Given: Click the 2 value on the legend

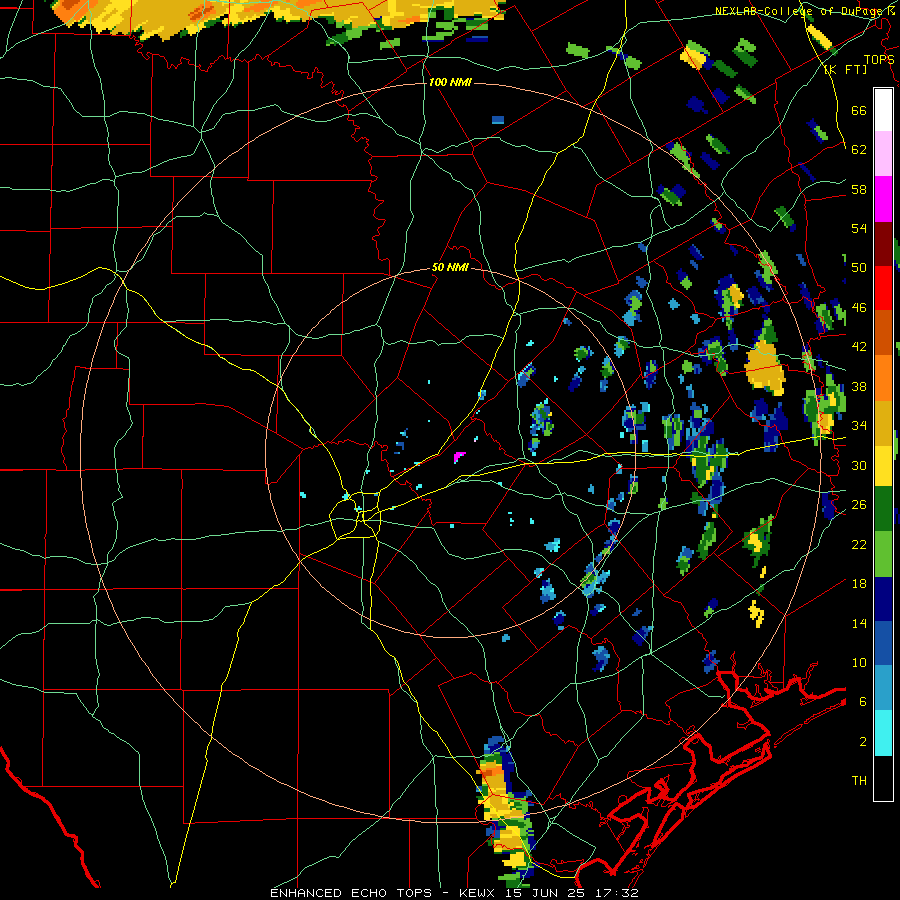Looking at the screenshot, I should point(863,742).
